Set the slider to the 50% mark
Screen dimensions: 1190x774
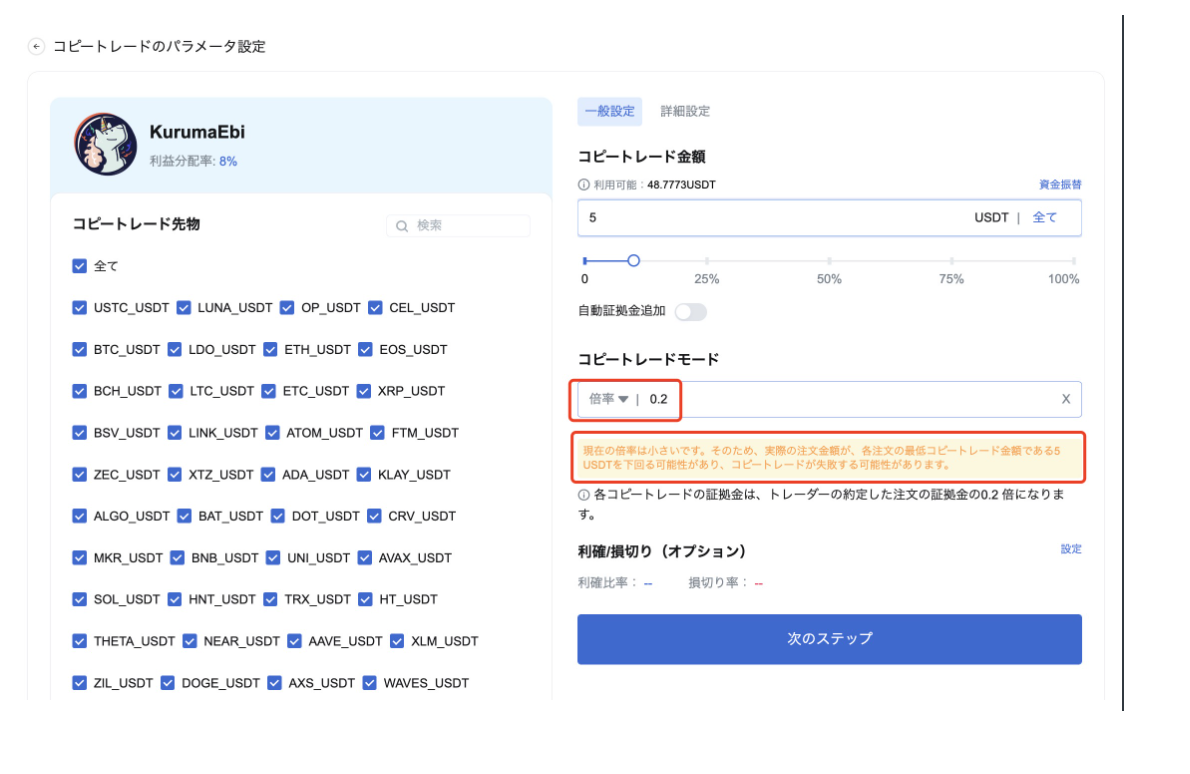tap(829, 260)
